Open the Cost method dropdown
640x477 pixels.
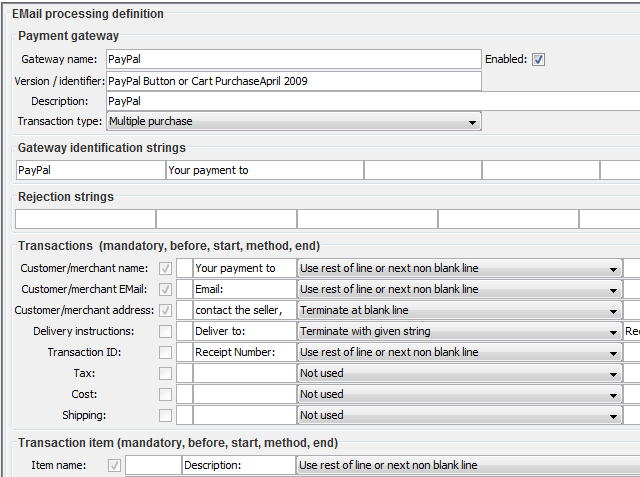[x=460, y=394]
